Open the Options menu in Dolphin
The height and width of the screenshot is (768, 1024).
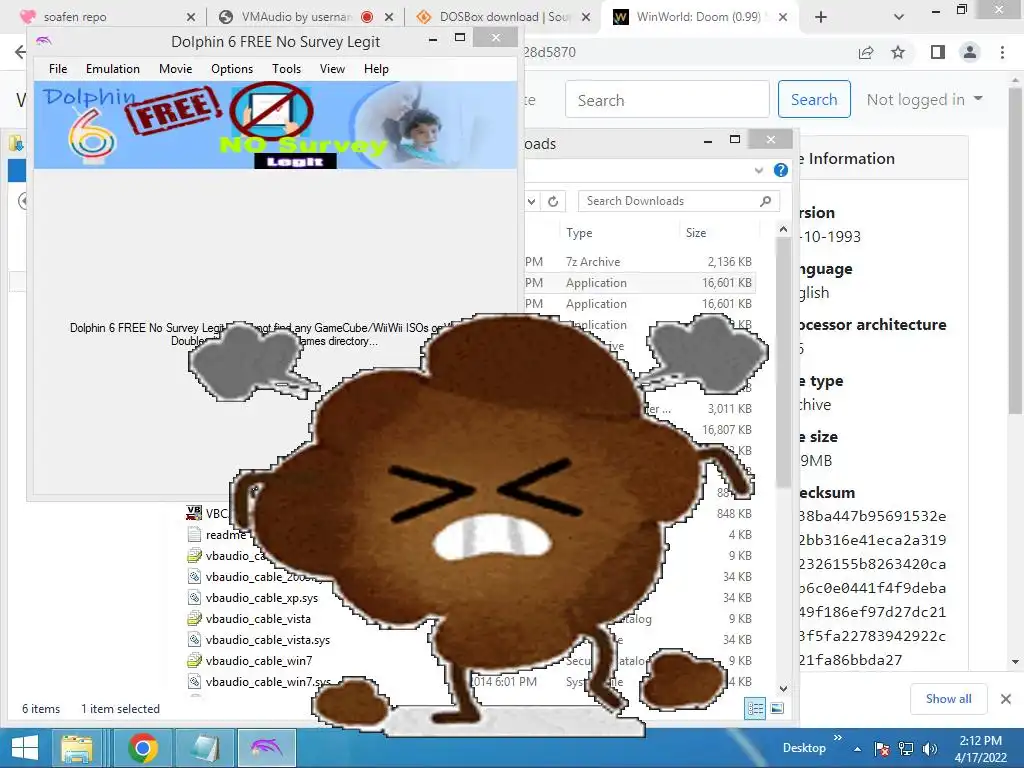(231, 69)
